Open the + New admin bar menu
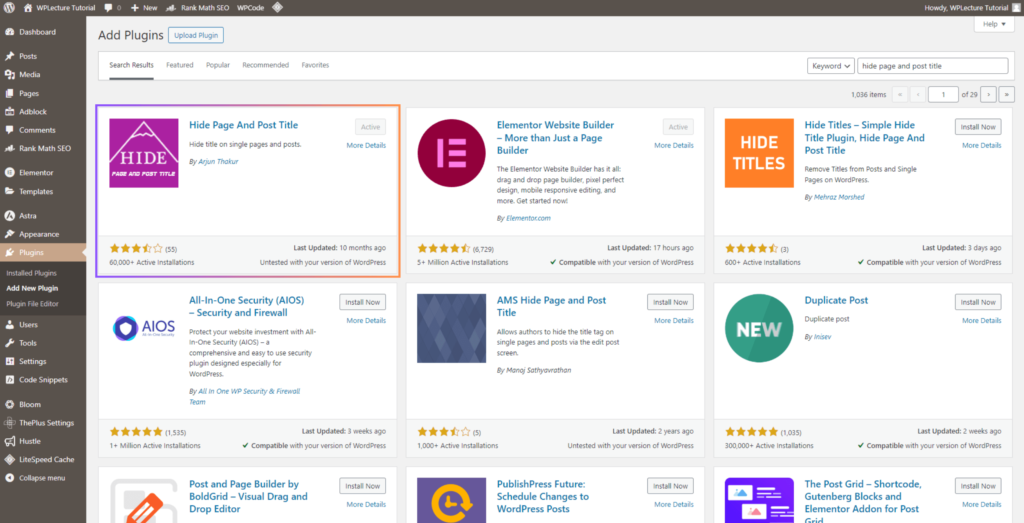 144,8
